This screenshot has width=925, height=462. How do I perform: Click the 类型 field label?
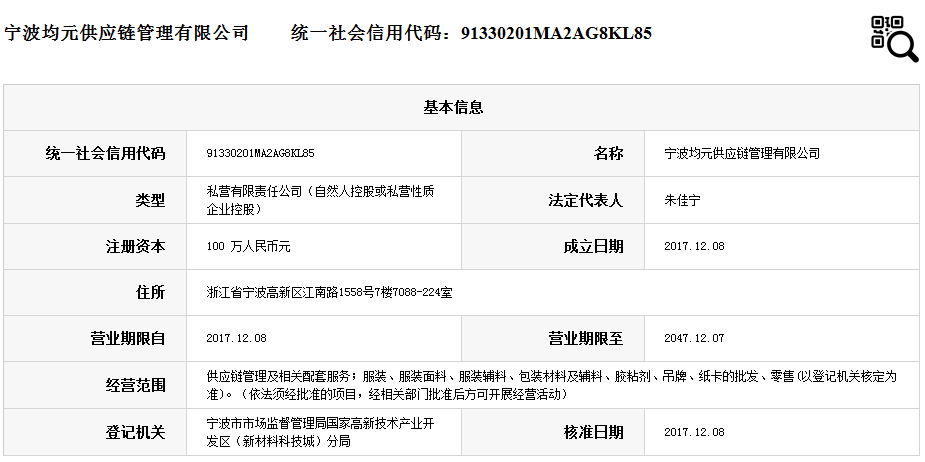[150, 200]
